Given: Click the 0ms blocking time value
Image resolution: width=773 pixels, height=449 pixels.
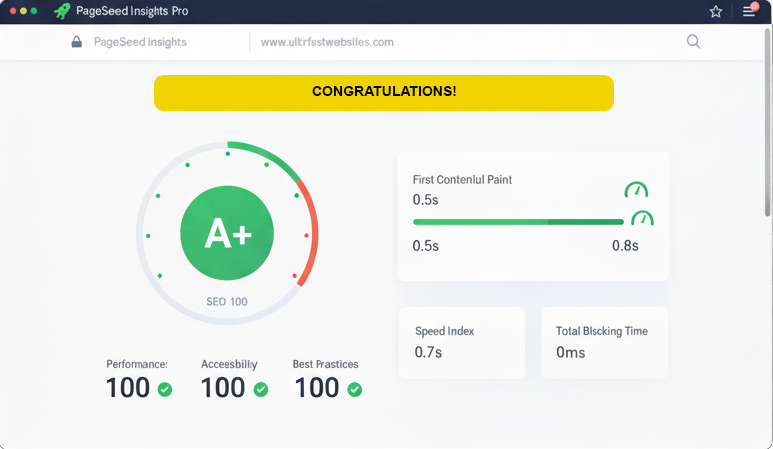Looking at the screenshot, I should click(570, 352).
